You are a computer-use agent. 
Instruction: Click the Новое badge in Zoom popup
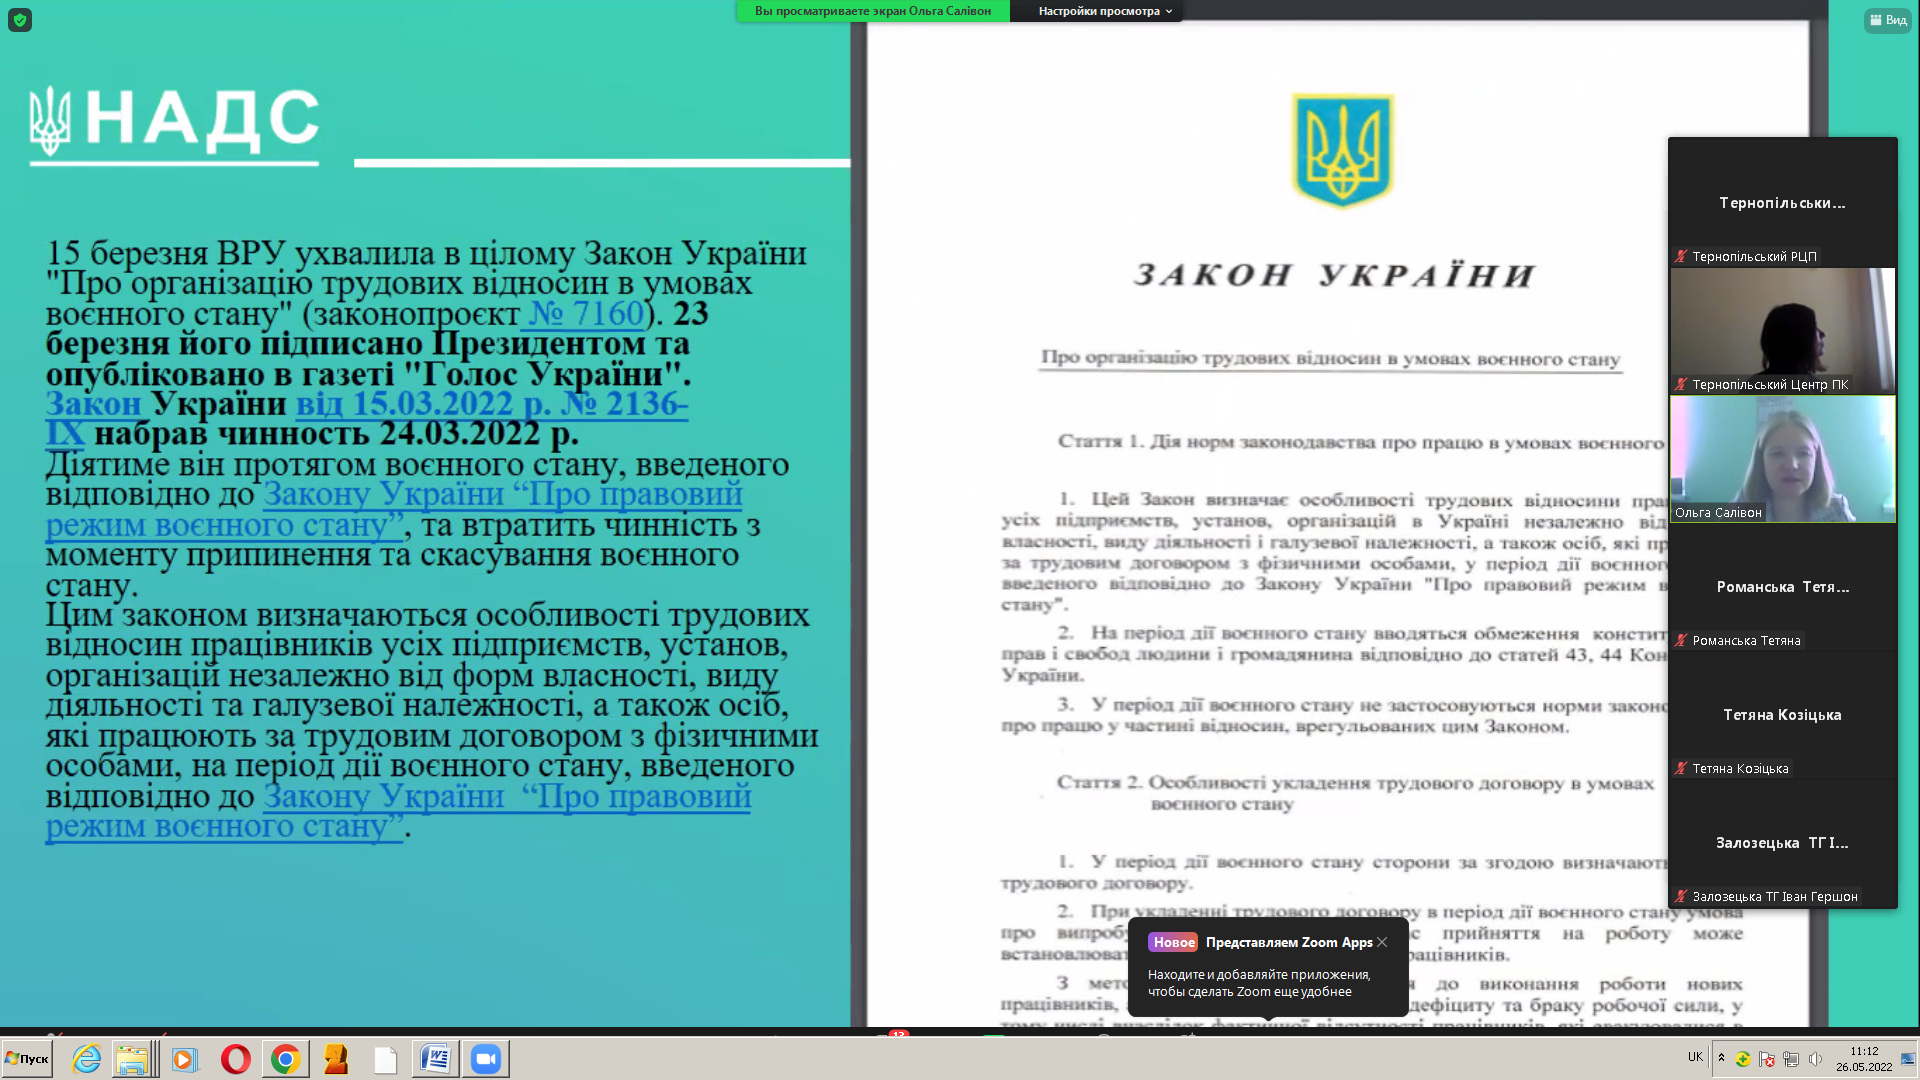click(1173, 942)
